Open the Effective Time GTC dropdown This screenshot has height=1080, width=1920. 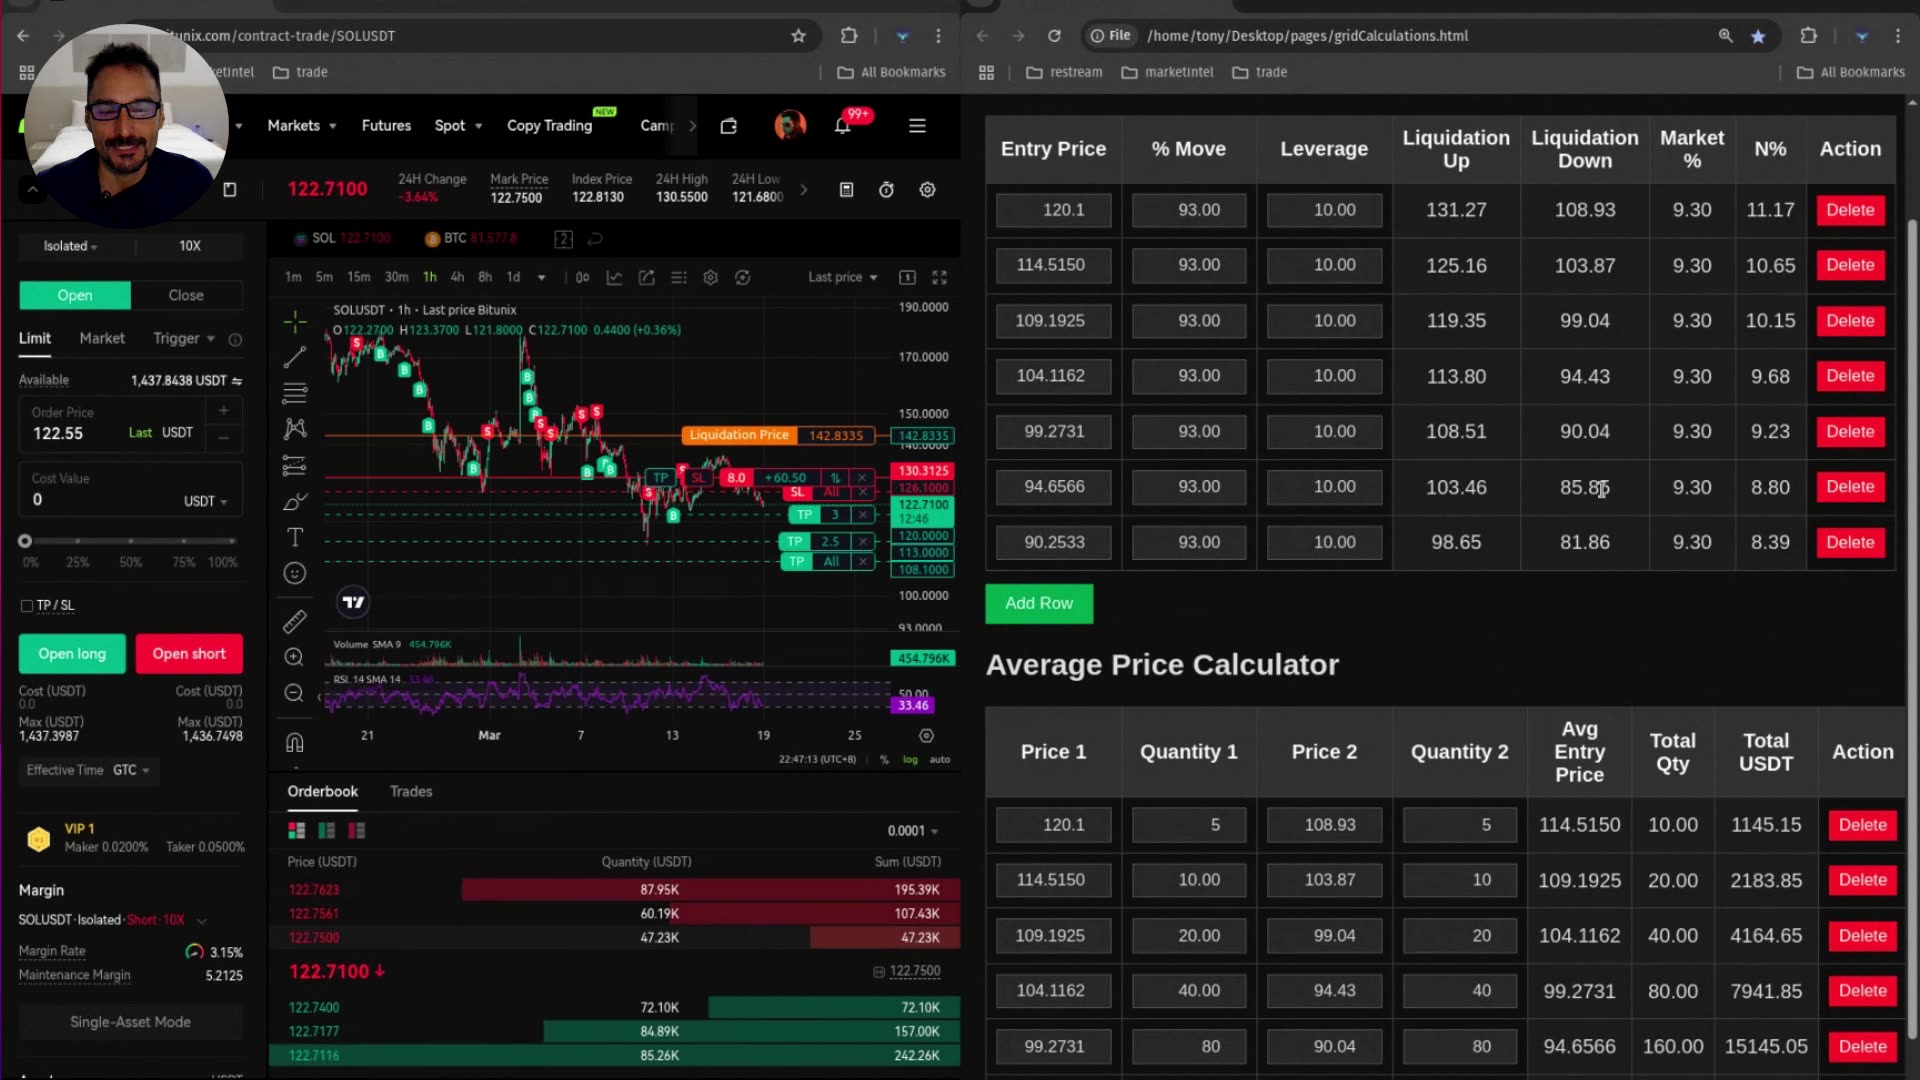[x=131, y=770]
